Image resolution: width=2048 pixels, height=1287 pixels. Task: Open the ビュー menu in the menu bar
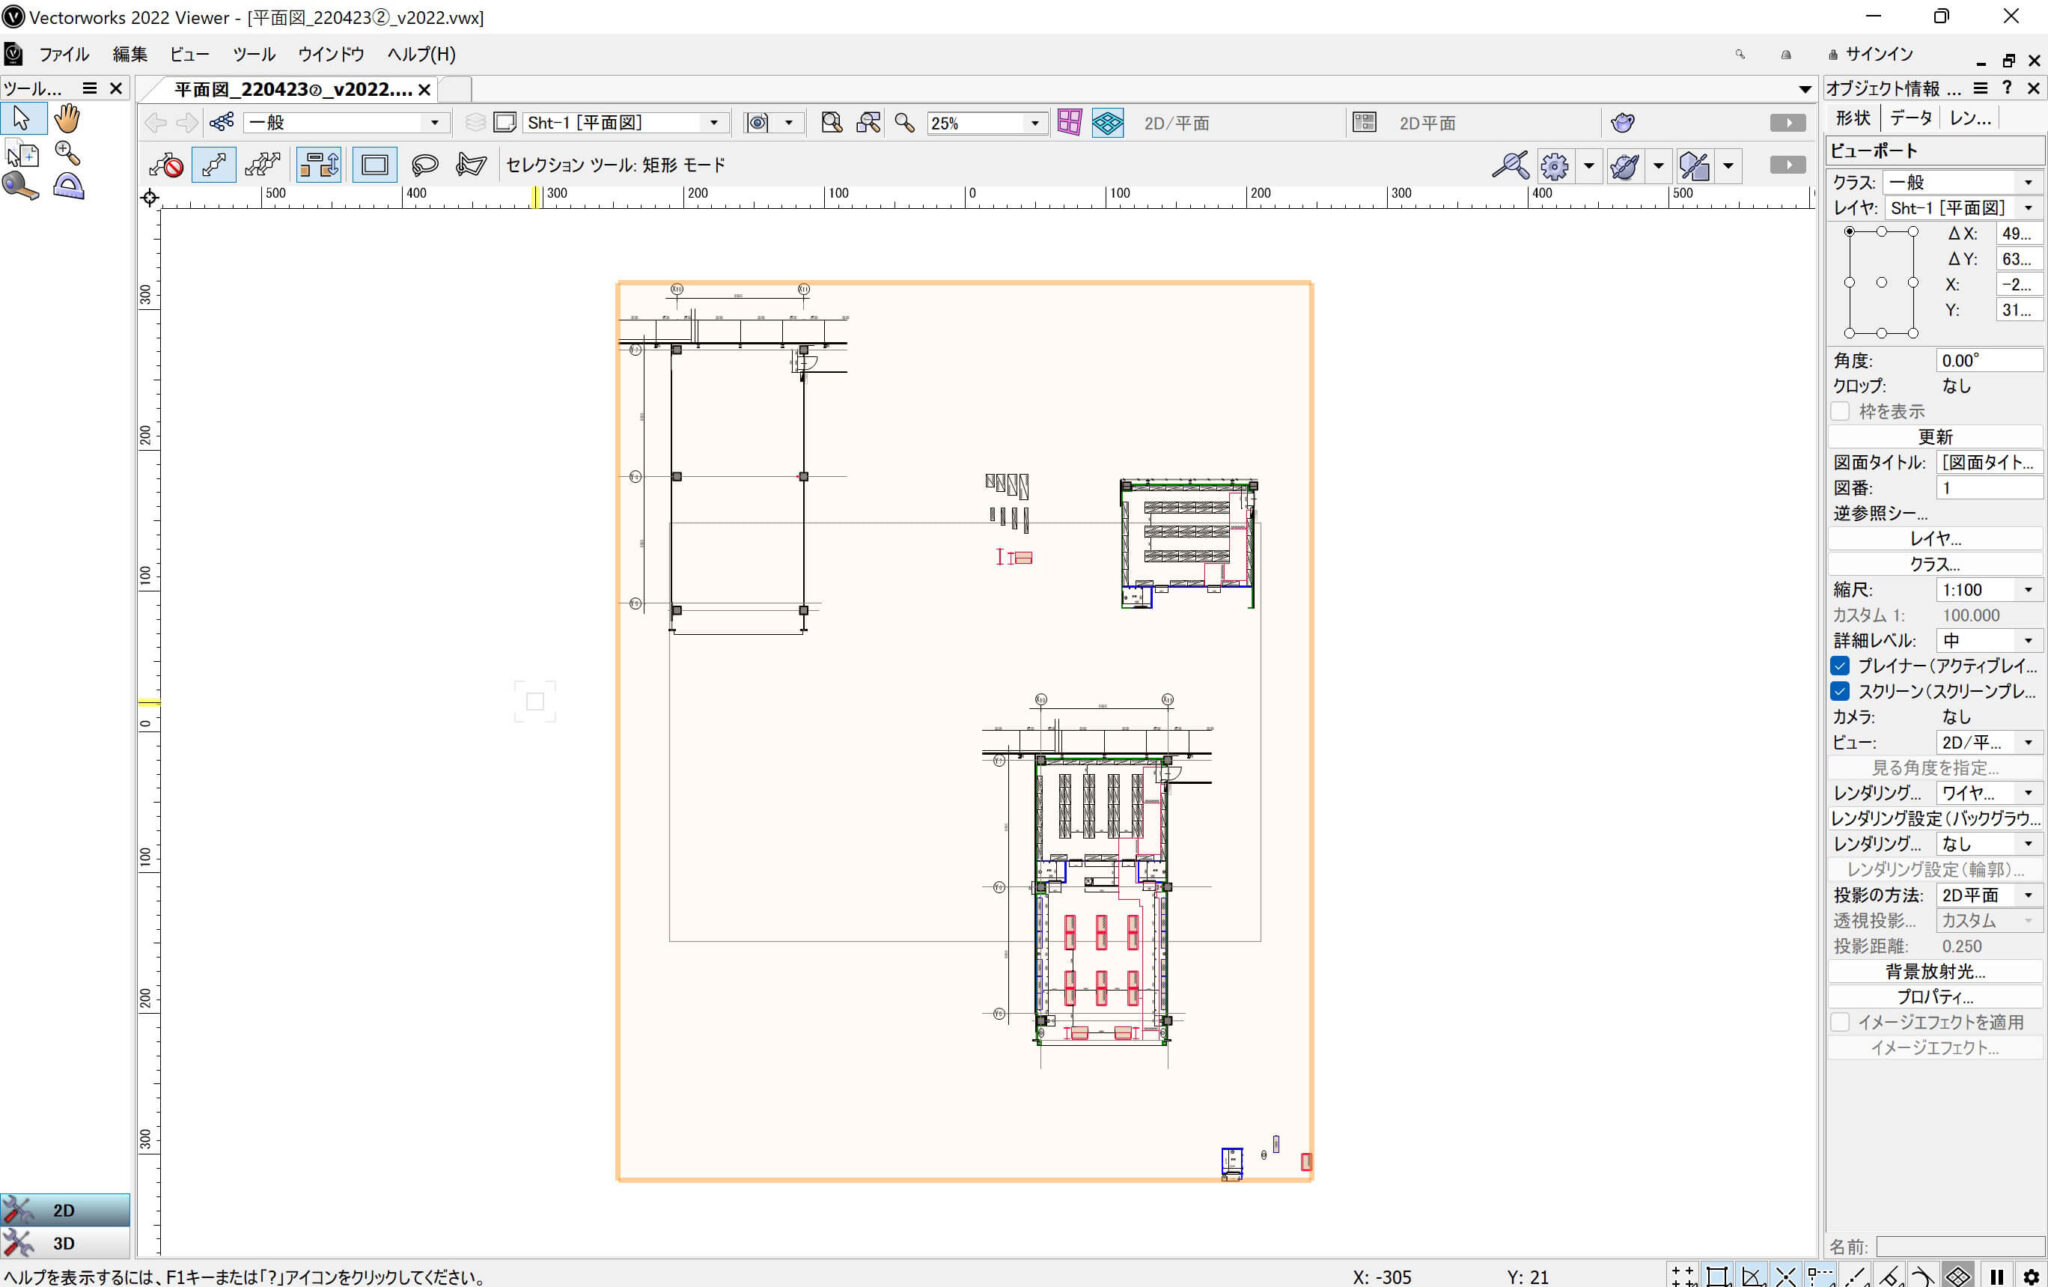(x=189, y=54)
